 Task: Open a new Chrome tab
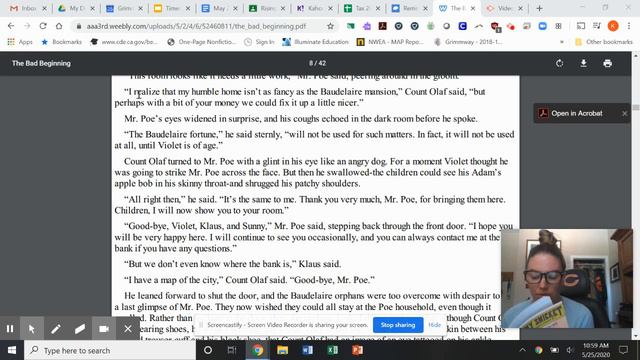[539, 8]
